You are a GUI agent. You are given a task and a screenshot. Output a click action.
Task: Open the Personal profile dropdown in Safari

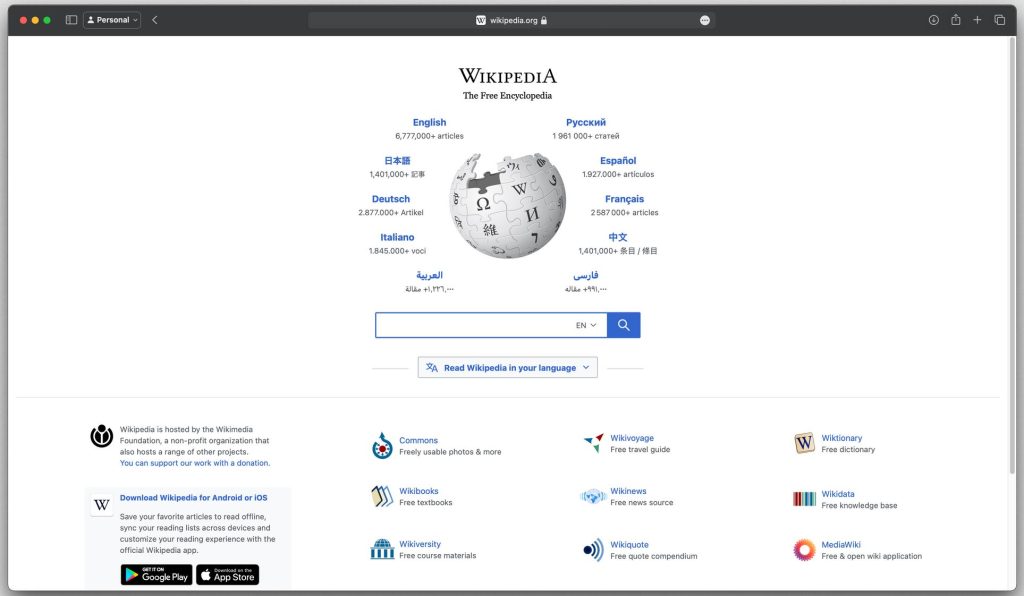pyautogui.click(x=111, y=19)
